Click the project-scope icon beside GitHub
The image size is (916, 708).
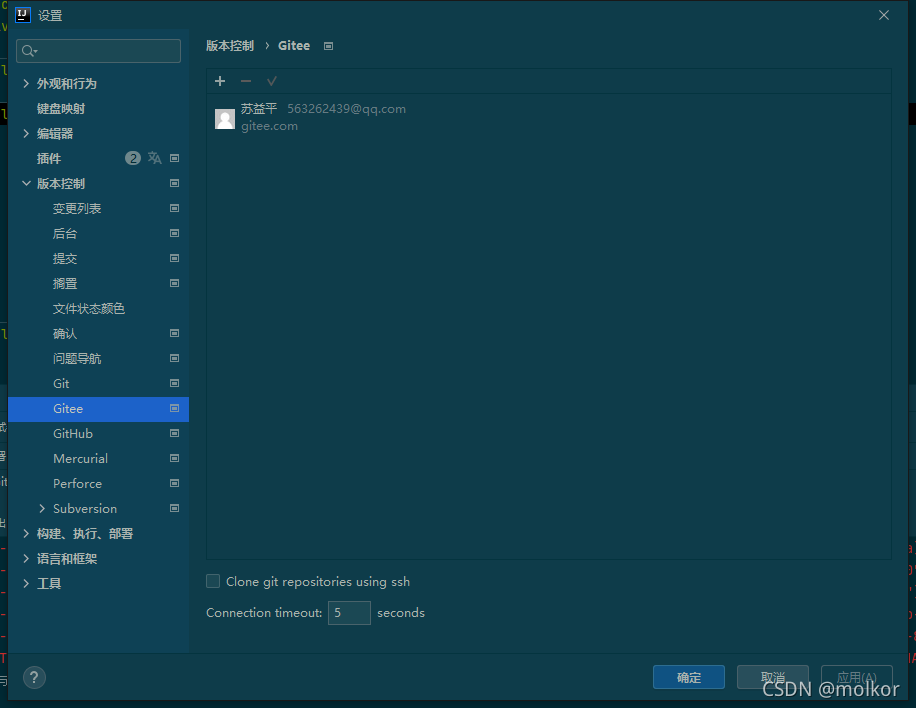point(174,433)
